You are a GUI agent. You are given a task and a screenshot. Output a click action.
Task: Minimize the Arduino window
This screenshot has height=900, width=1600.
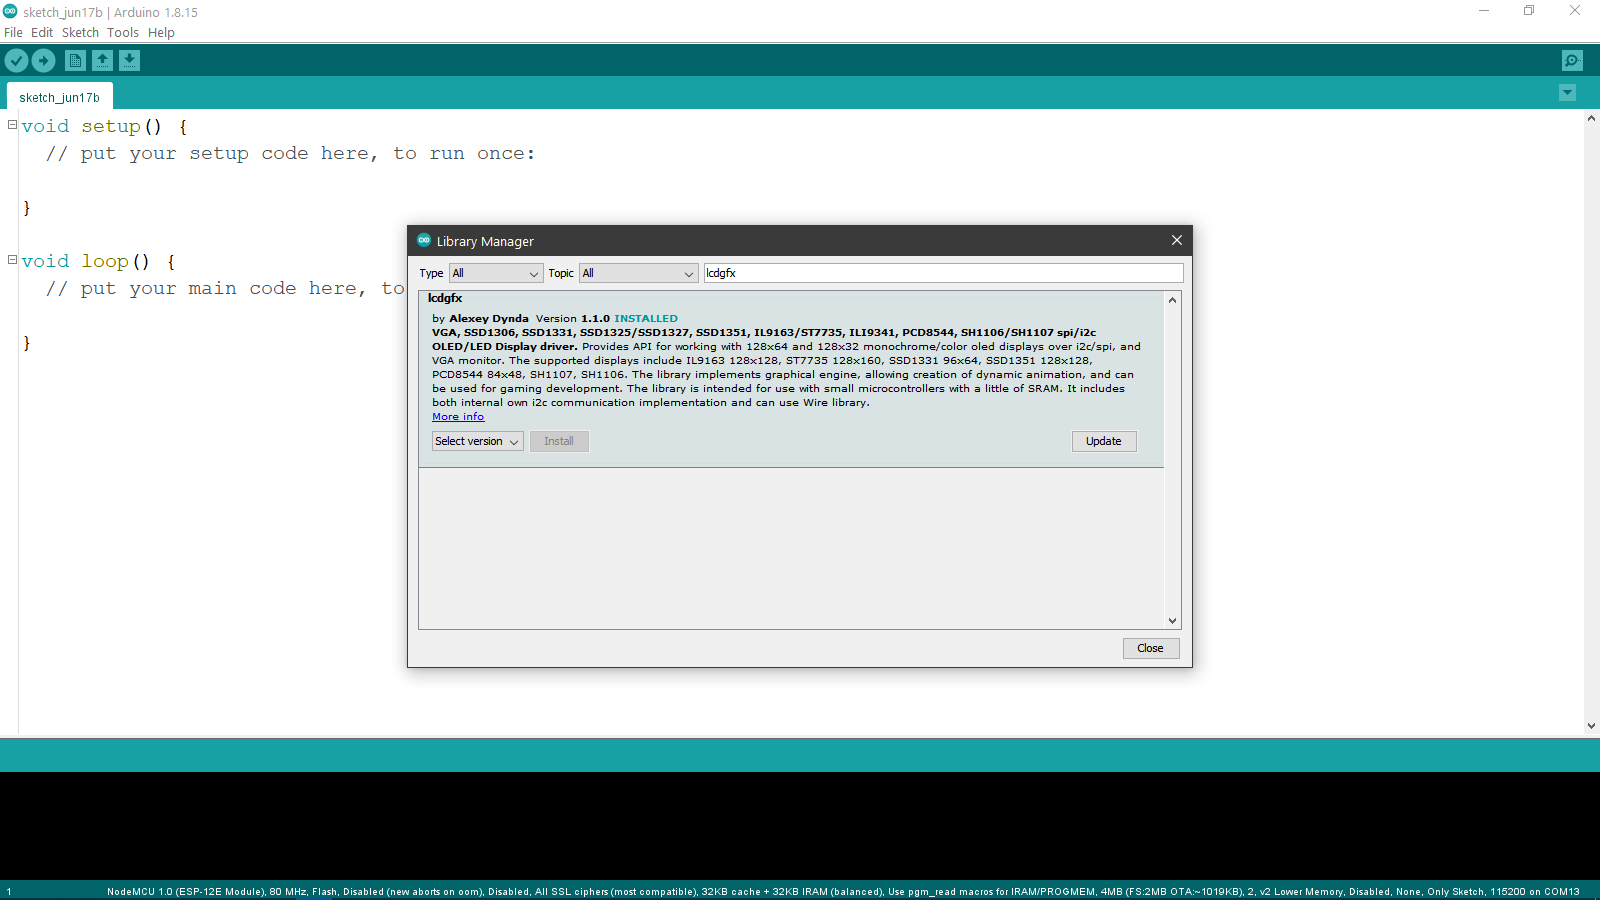tap(1484, 11)
